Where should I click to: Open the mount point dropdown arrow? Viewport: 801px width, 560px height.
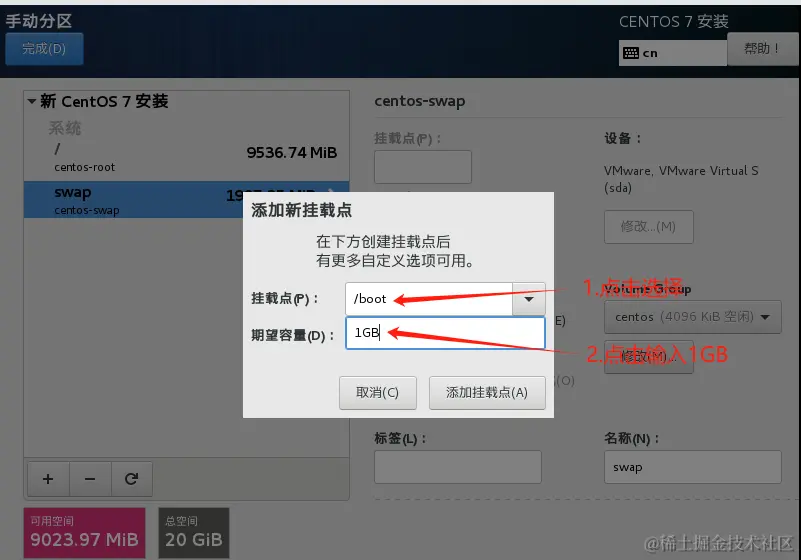pos(529,299)
